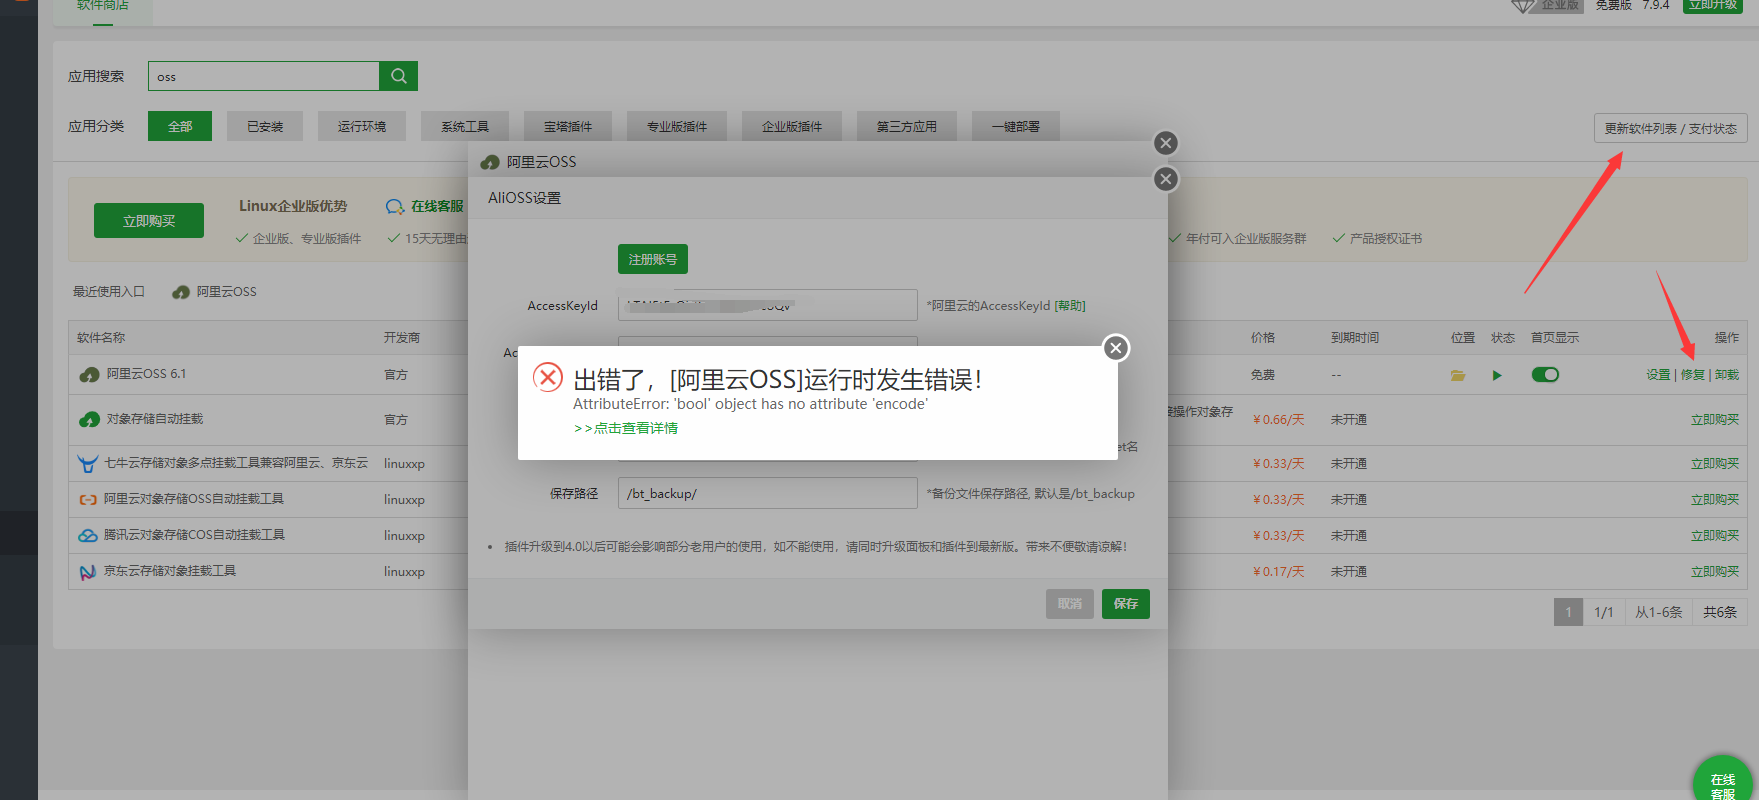The height and width of the screenshot is (800, 1759).
Task: Switch to the 专业版插件 category tab
Action: pyautogui.click(x=677, y=126)
